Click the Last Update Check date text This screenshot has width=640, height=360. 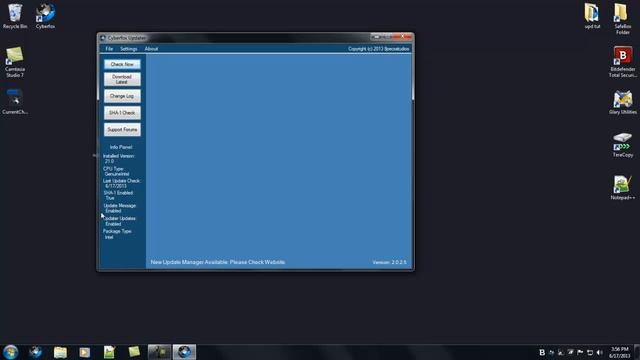(x=121, y=183)
